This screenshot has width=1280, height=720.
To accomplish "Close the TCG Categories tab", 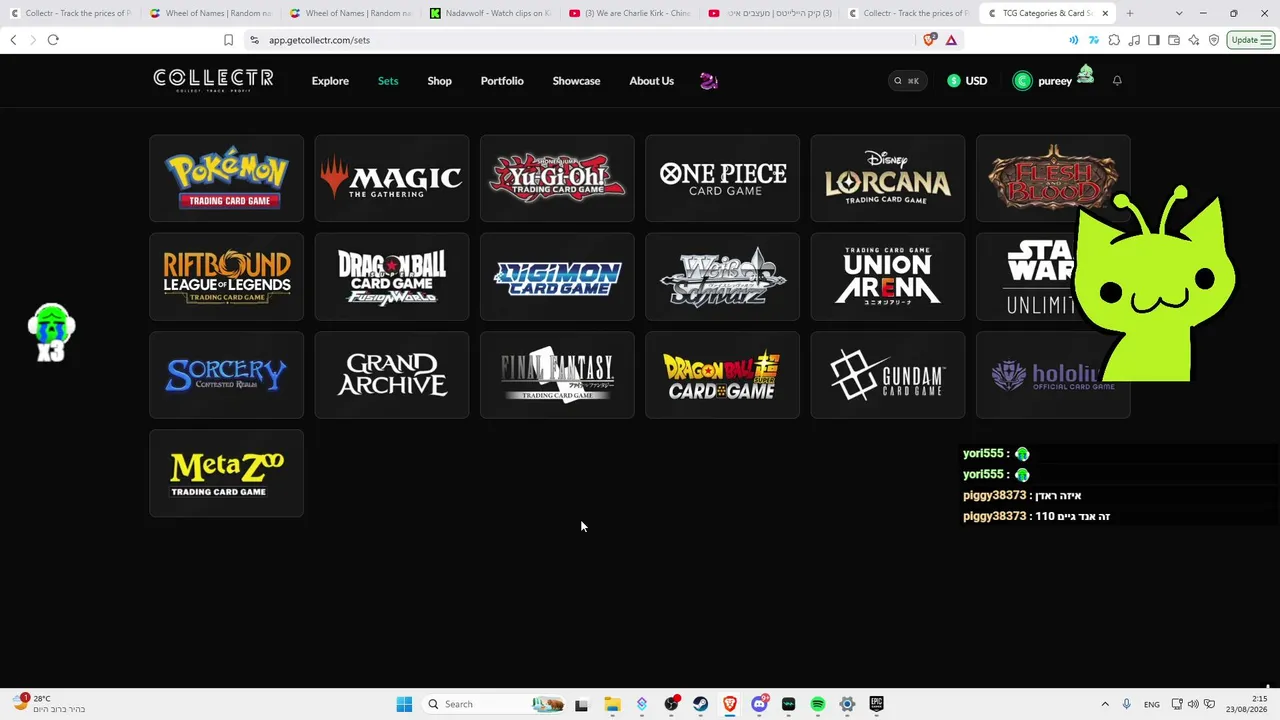I will pos(1105,13).
